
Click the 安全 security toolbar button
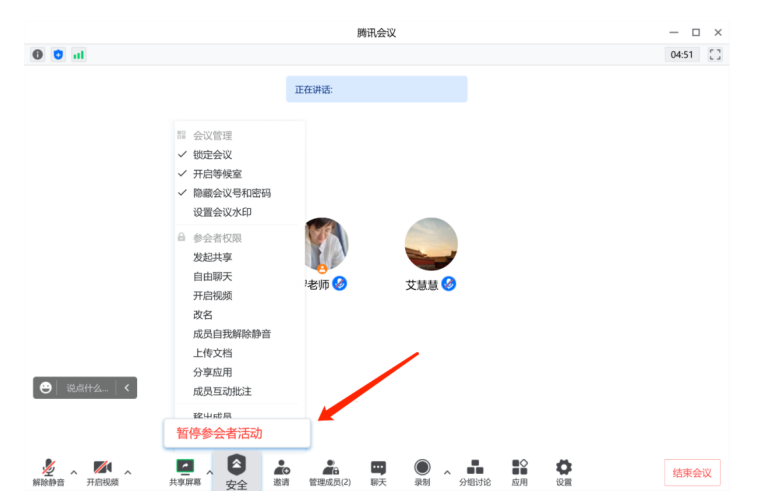237,472
